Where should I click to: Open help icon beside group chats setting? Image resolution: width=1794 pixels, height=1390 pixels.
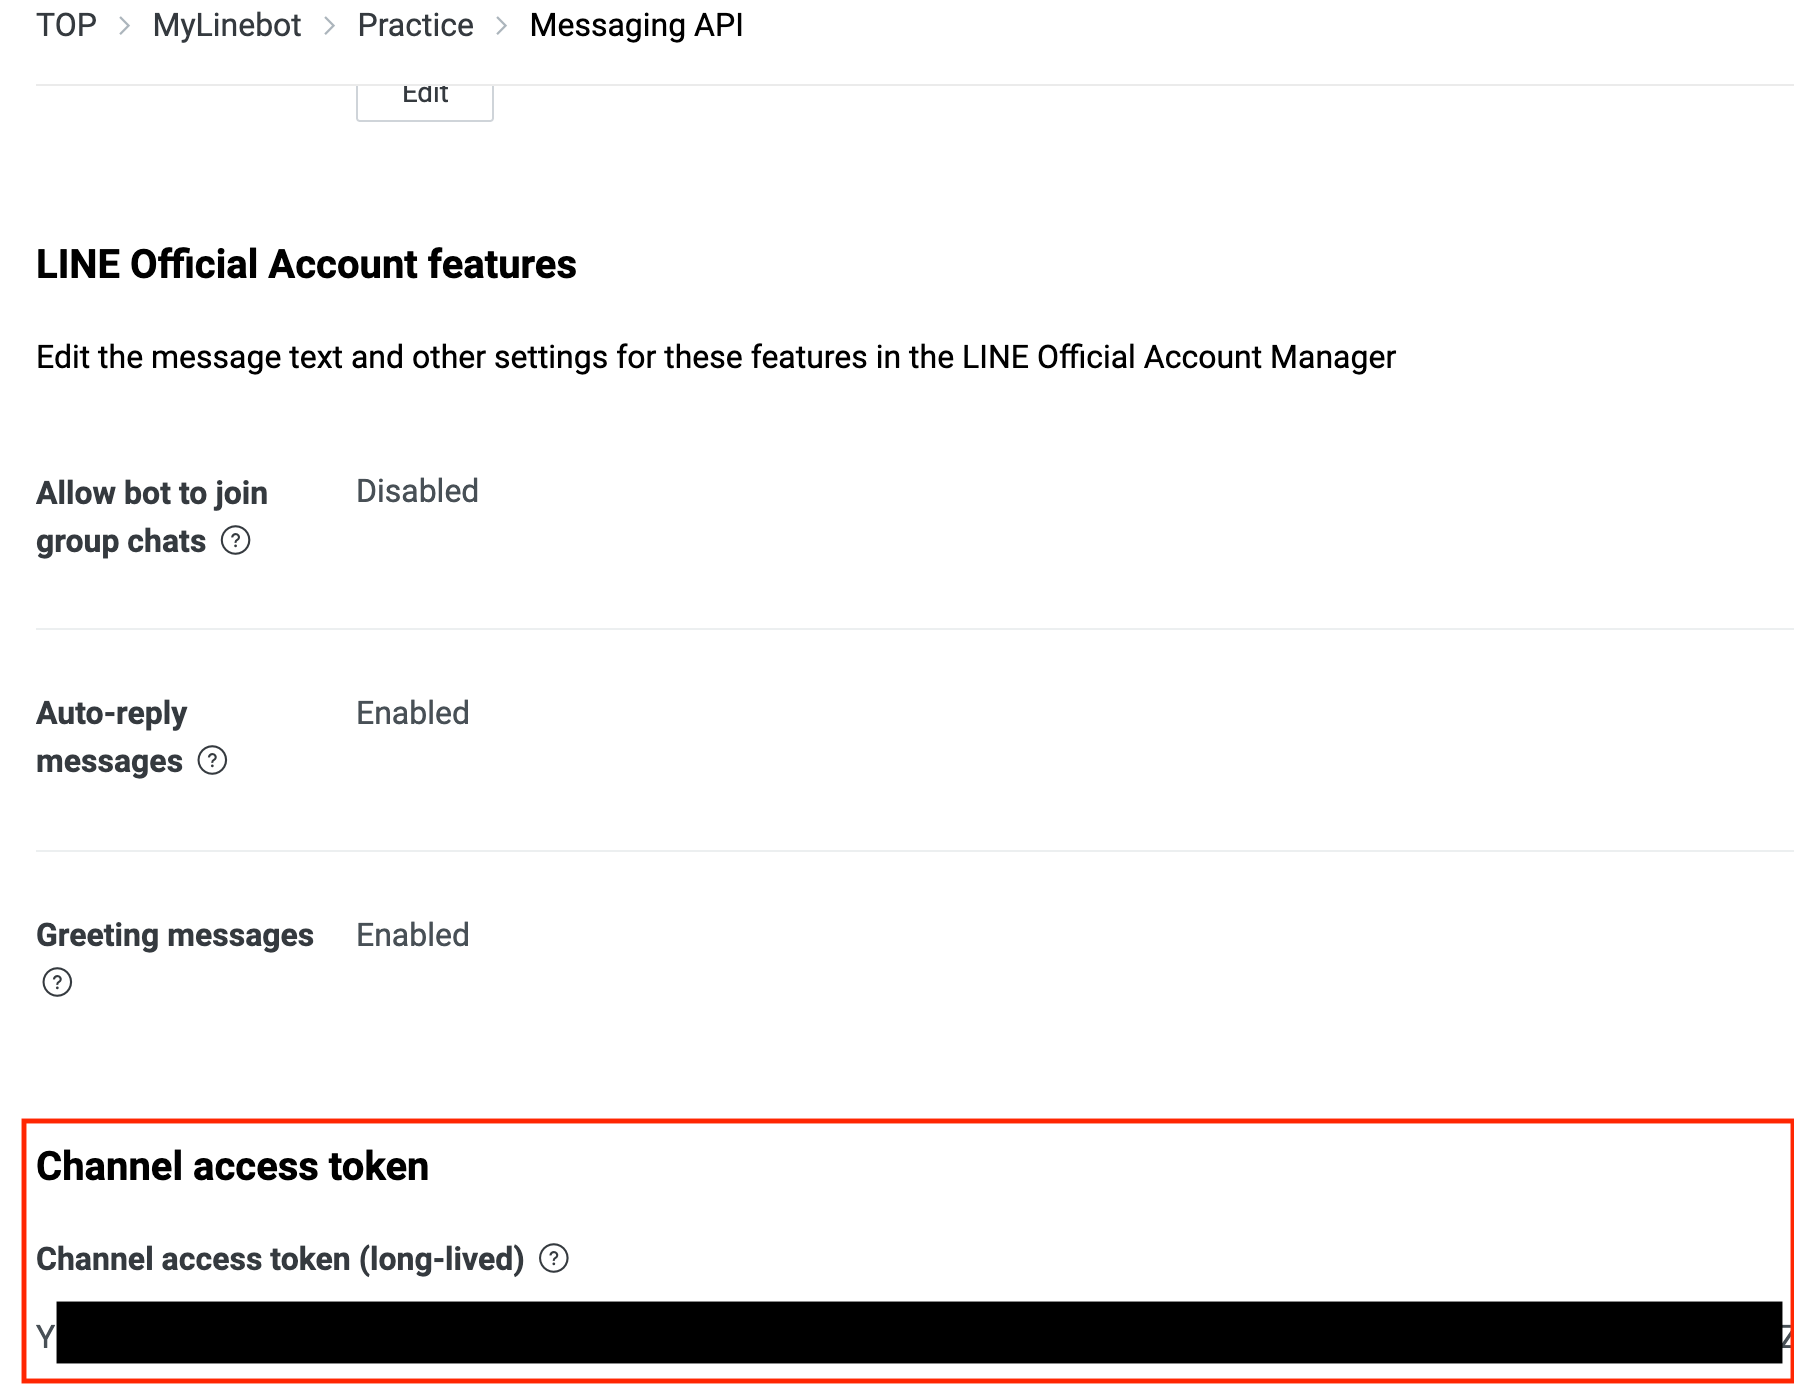(235, 541)
